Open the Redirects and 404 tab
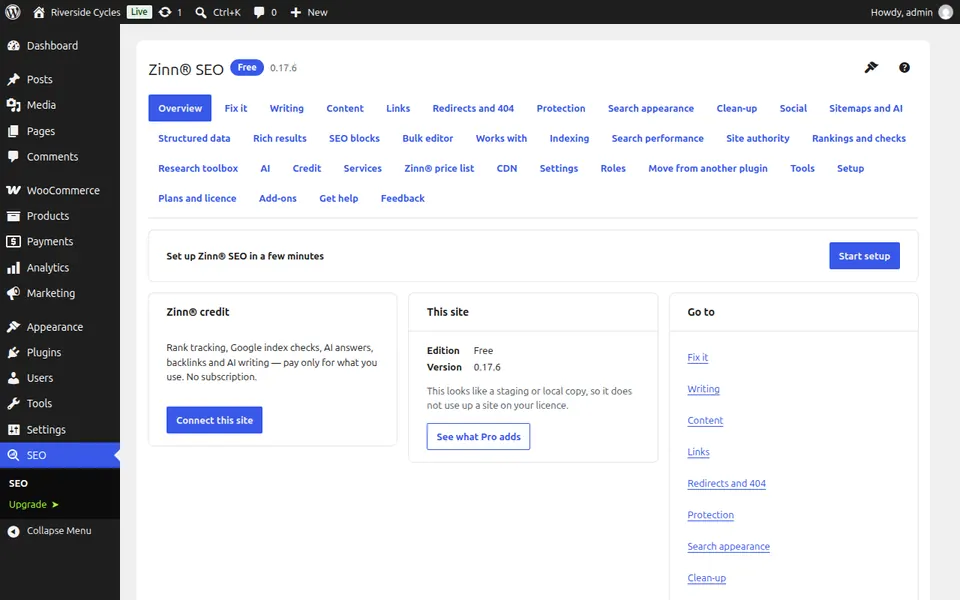The height and width of the screenshot is (600, 960). coord(473,108)
